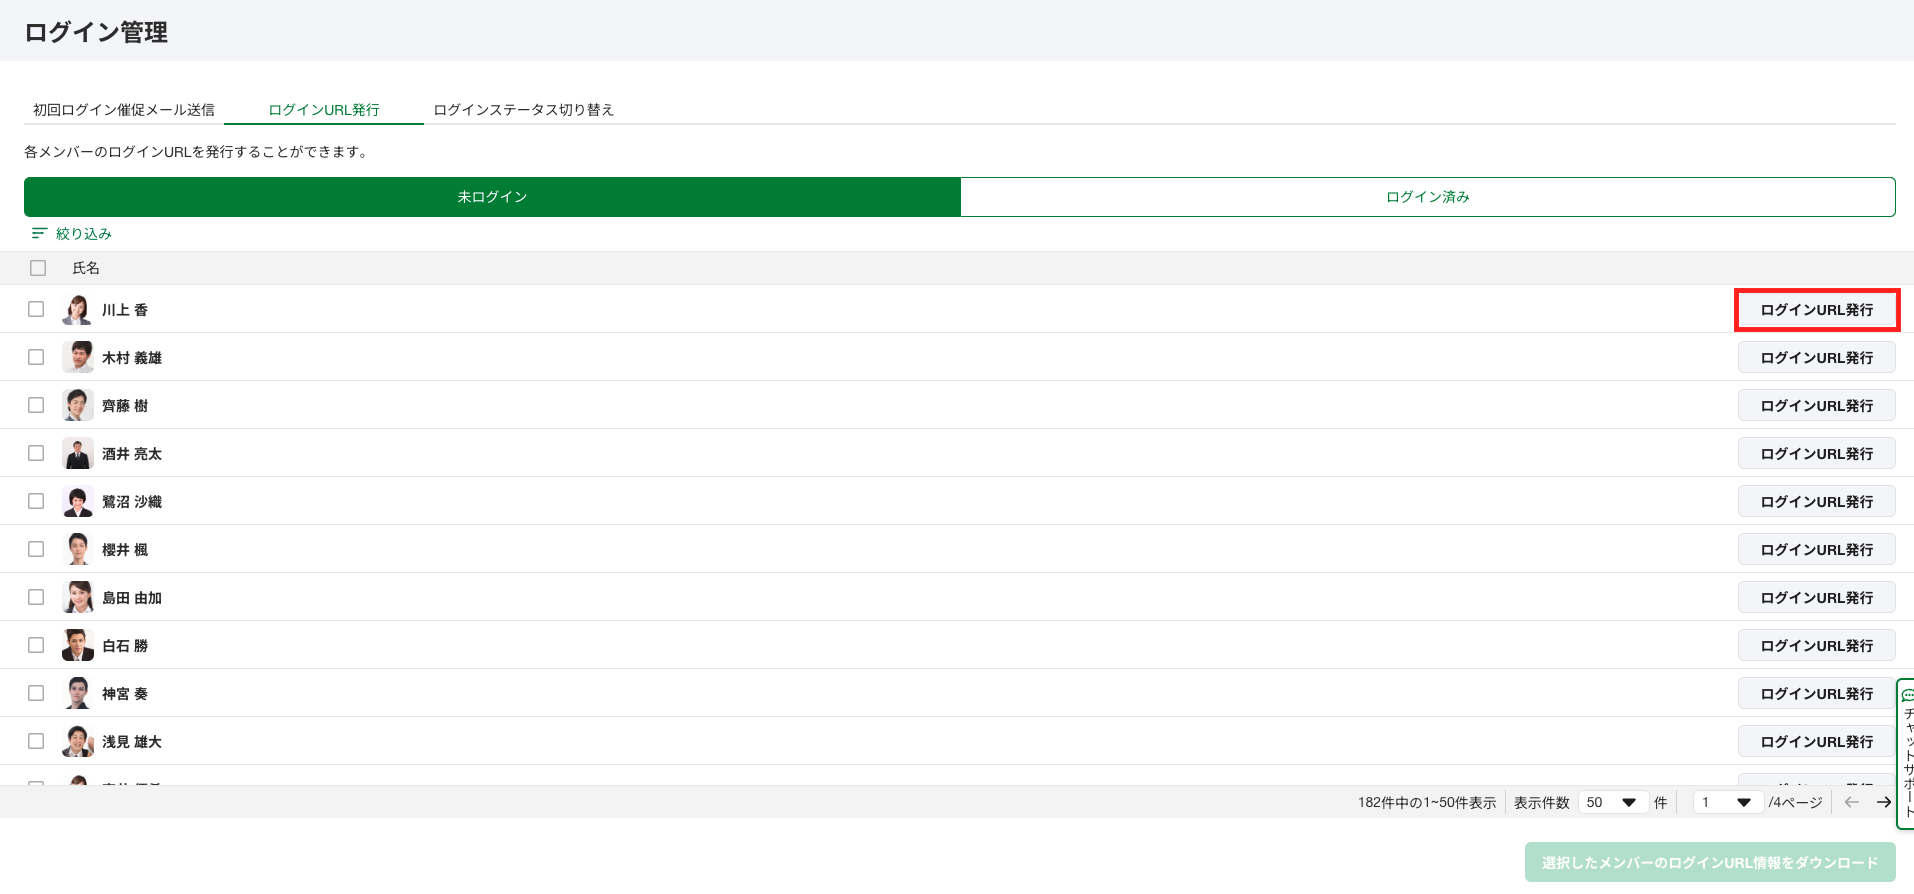Click the previous page left arrow
The height and width of the screenshot is (894, 1914).
coord(1852,802)
